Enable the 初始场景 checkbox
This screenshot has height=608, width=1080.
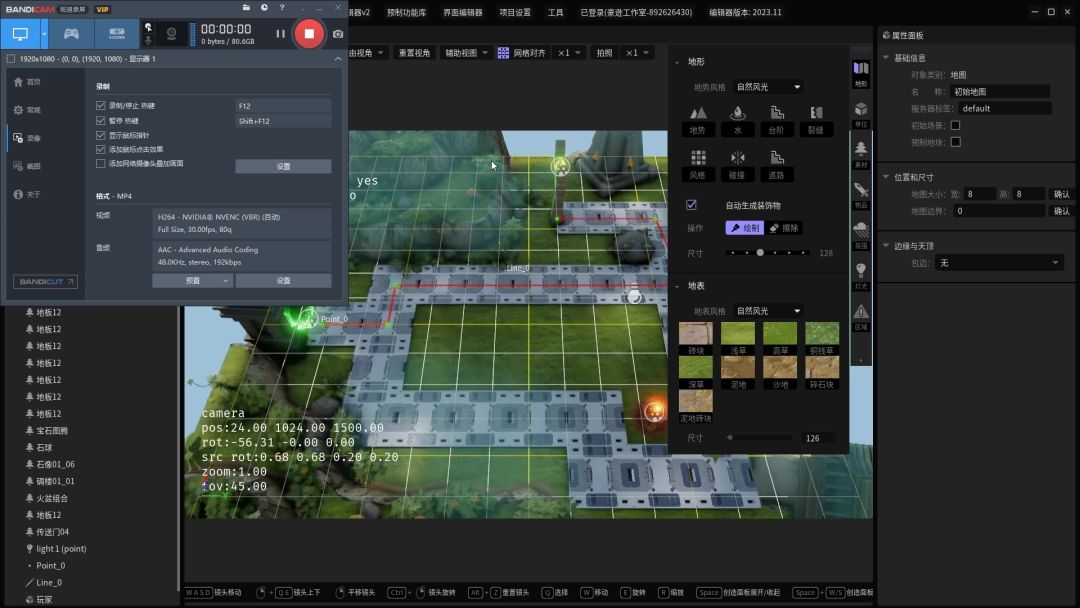(955, 125)
